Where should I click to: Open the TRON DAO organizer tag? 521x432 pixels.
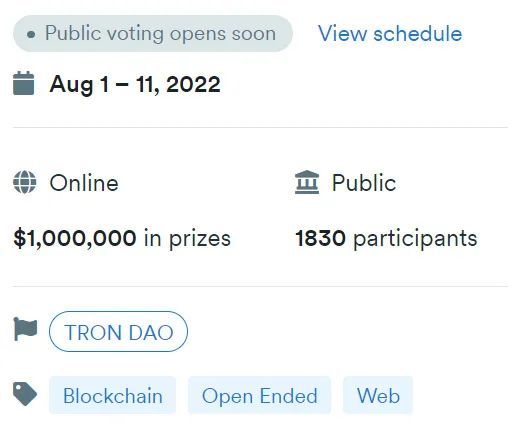(x=118, y=332)
